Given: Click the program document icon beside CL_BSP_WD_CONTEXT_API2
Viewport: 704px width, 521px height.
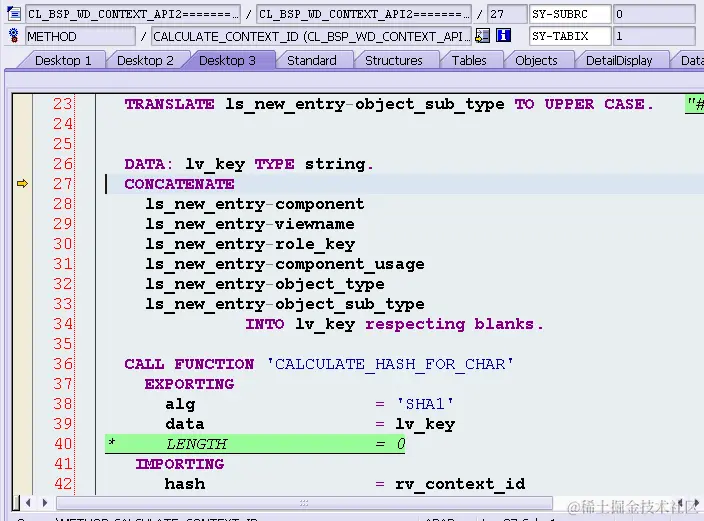Looking at the screenshot, I should [x=14, y=14].
